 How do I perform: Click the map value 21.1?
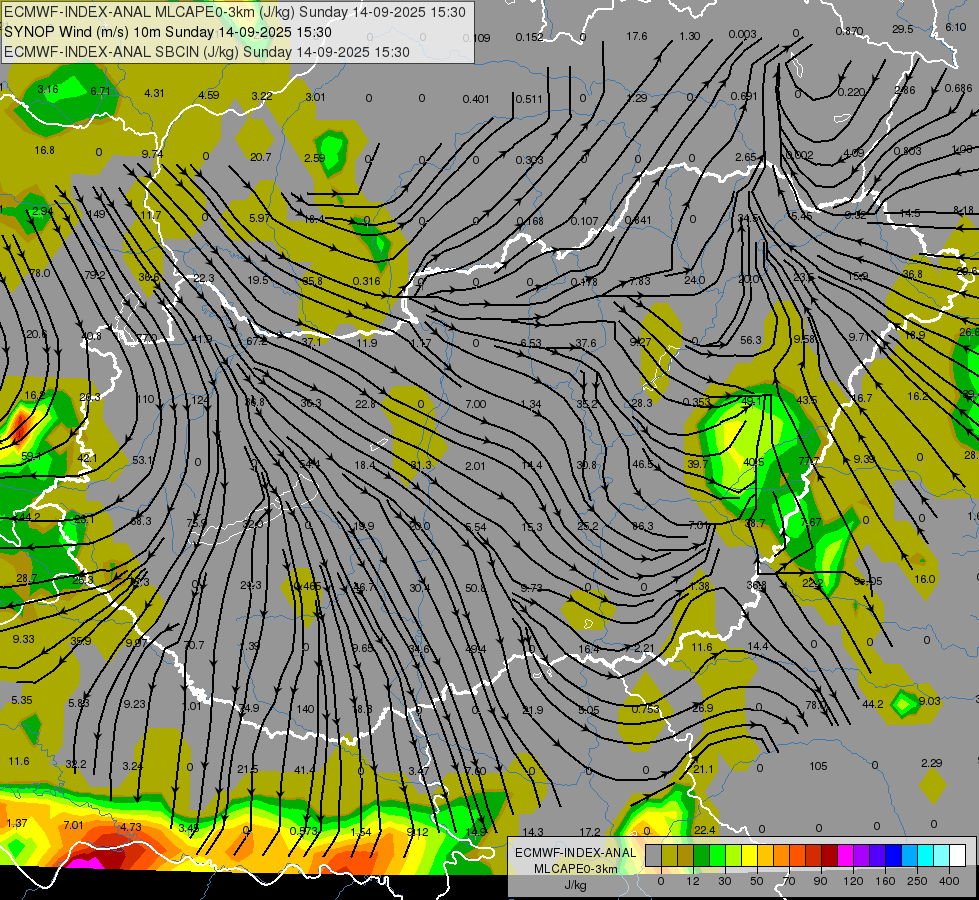pos(703,769)
